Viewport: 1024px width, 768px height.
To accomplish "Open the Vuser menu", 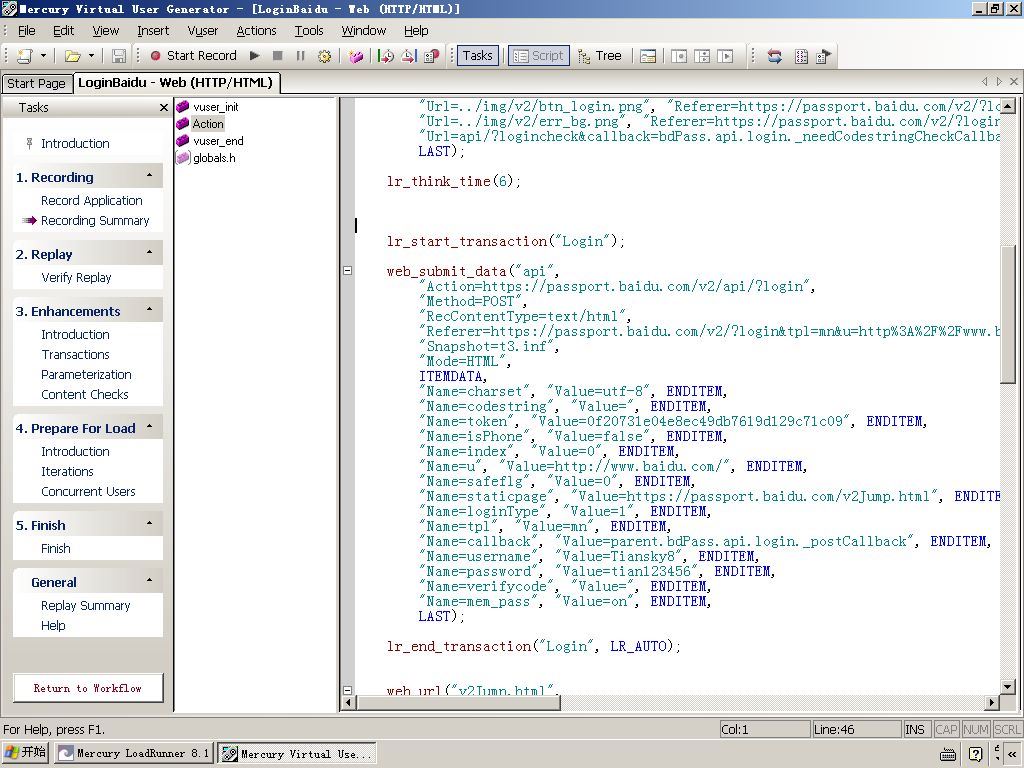I will point(202,31).
